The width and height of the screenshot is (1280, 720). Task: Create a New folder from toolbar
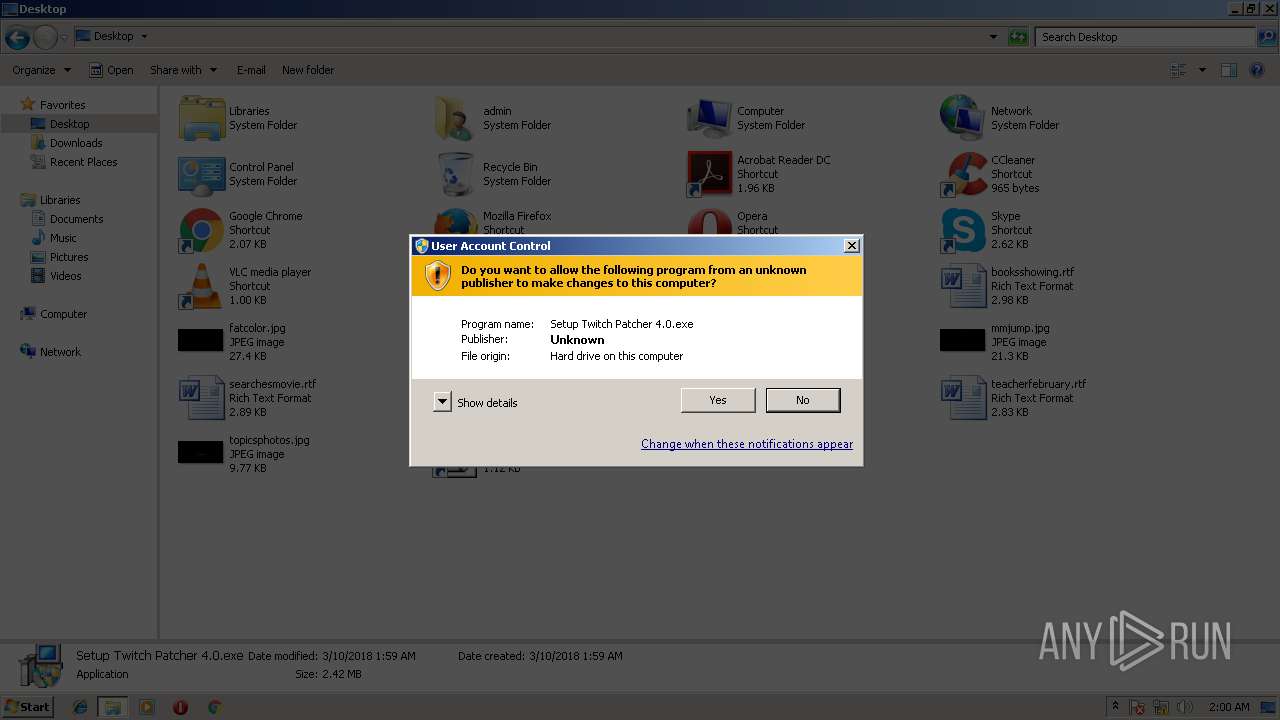coord(308,70)
